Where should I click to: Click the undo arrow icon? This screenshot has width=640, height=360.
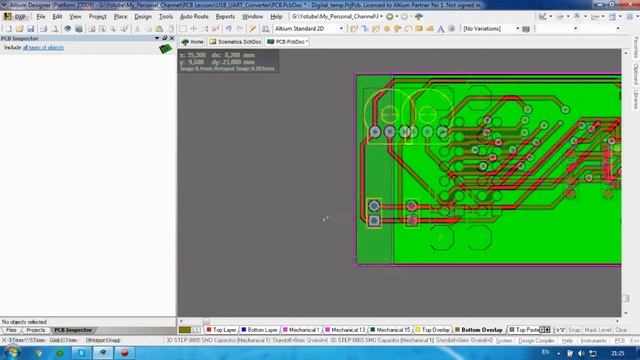coord(229,29)
